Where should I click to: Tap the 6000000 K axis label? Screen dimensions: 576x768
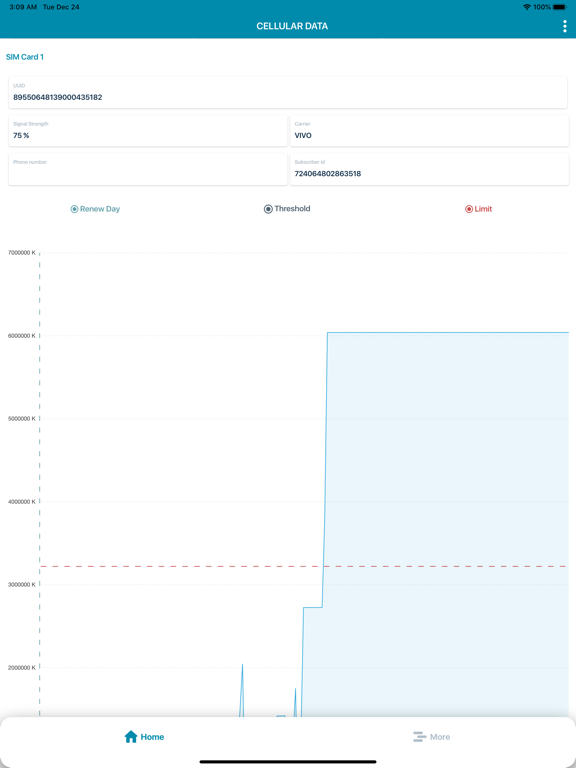[x=22, y=336]
